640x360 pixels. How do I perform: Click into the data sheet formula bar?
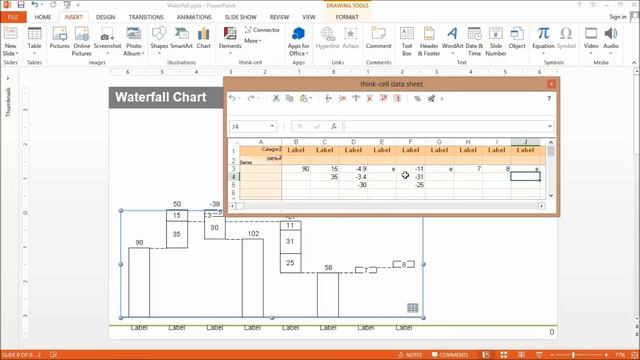pyautogui.click(x=445, y=127)
